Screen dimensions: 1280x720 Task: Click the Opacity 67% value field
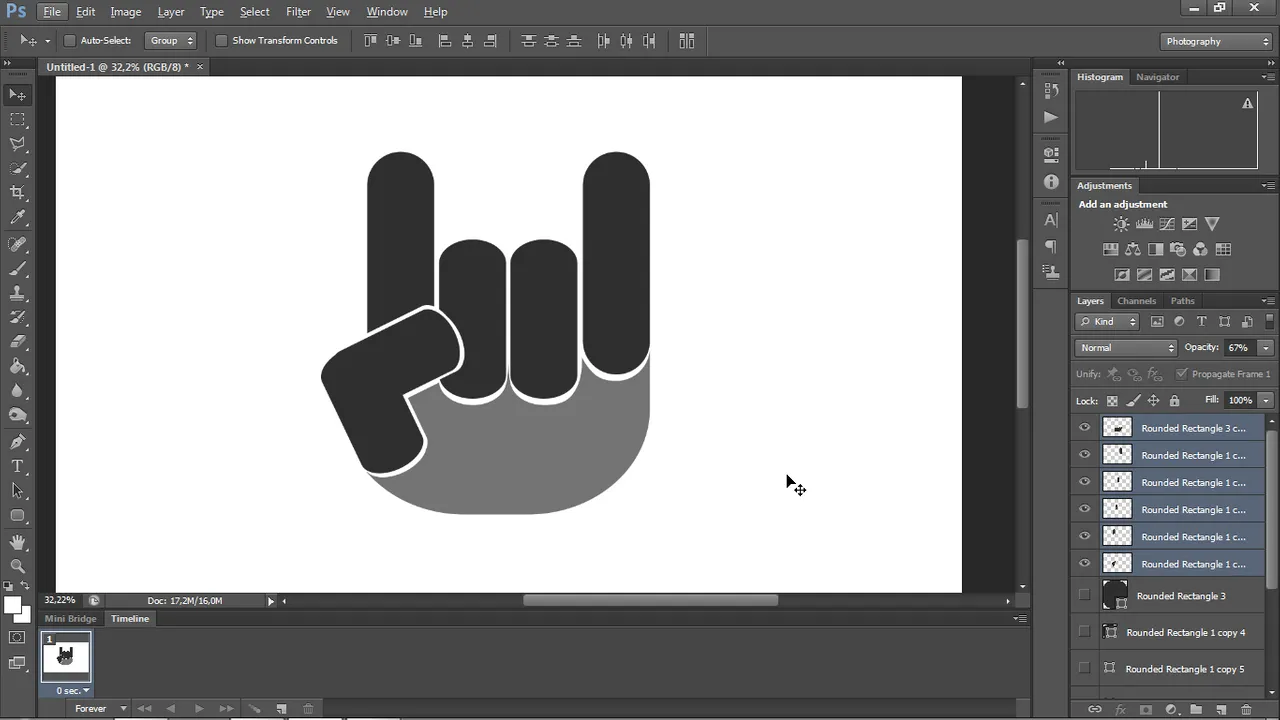pos(1240,348)
